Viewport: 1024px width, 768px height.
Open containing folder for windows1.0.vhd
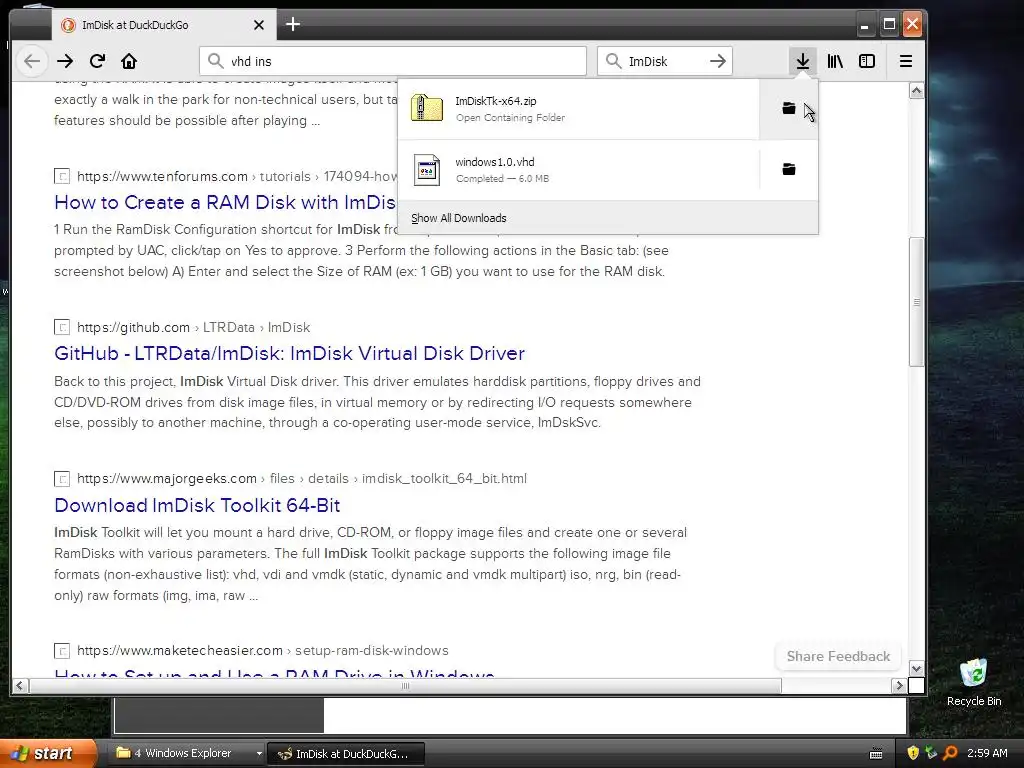(x=789, y=170)
